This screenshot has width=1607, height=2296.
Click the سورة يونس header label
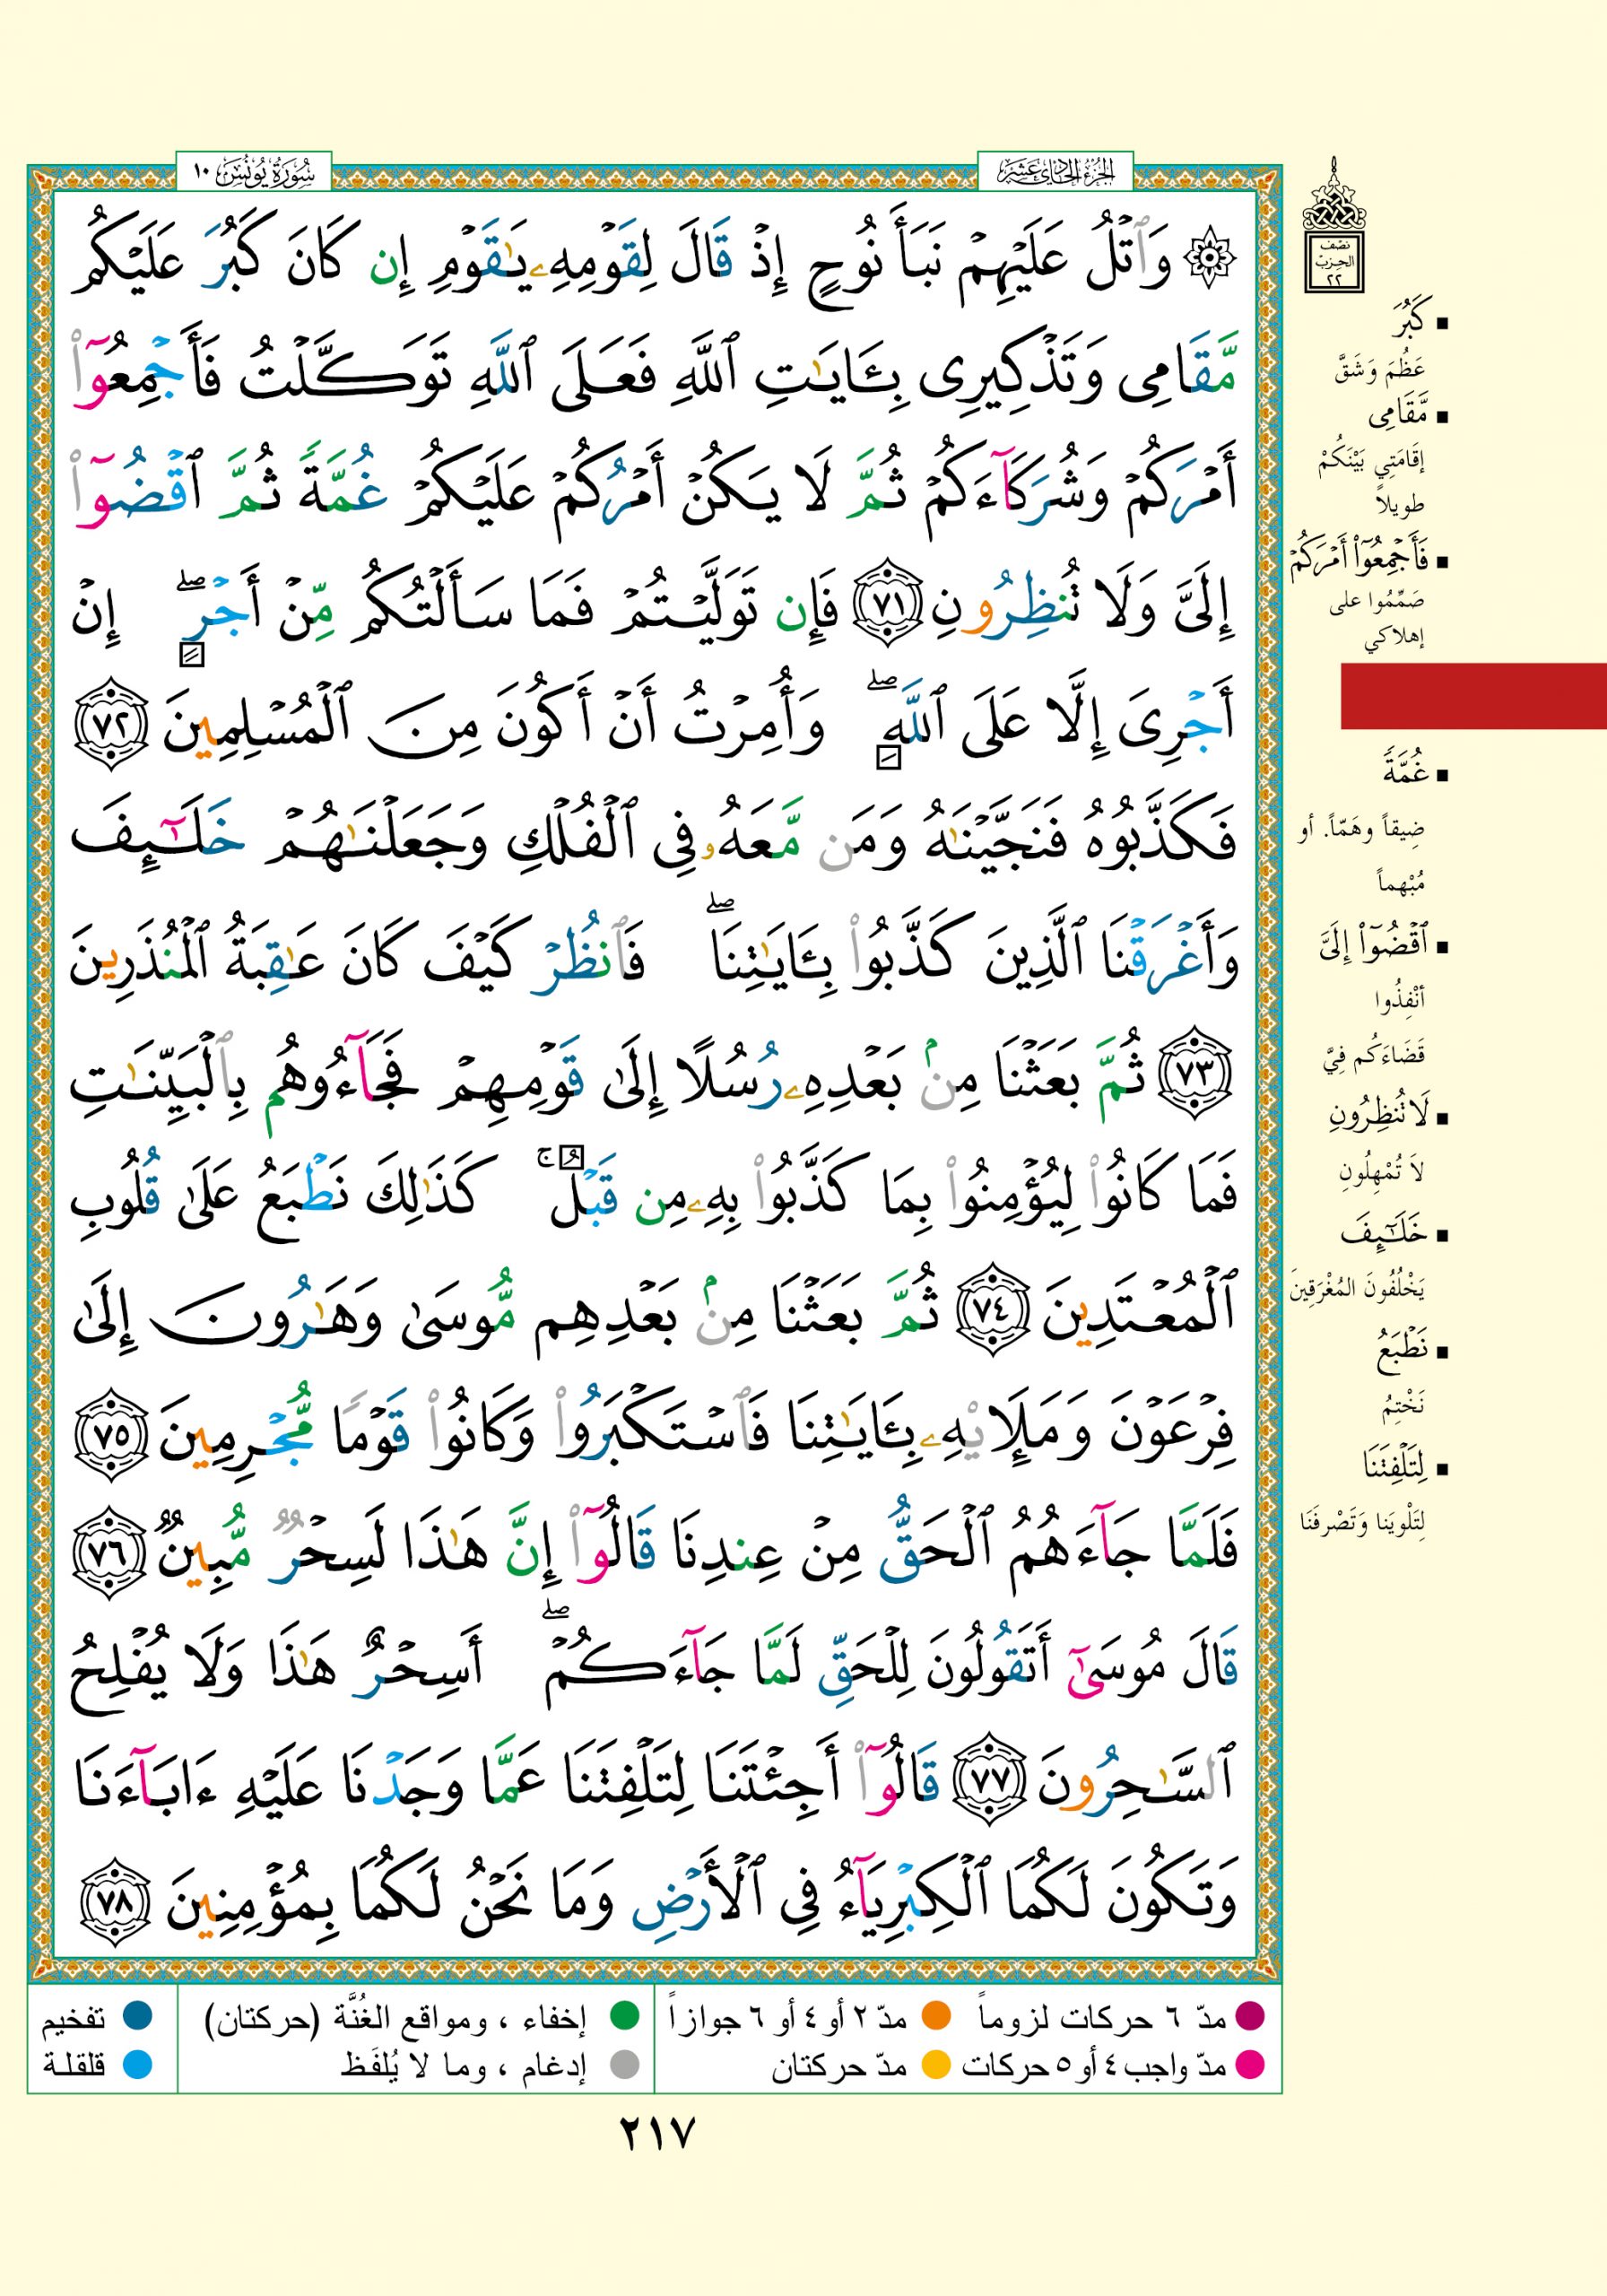pos(253,172)
